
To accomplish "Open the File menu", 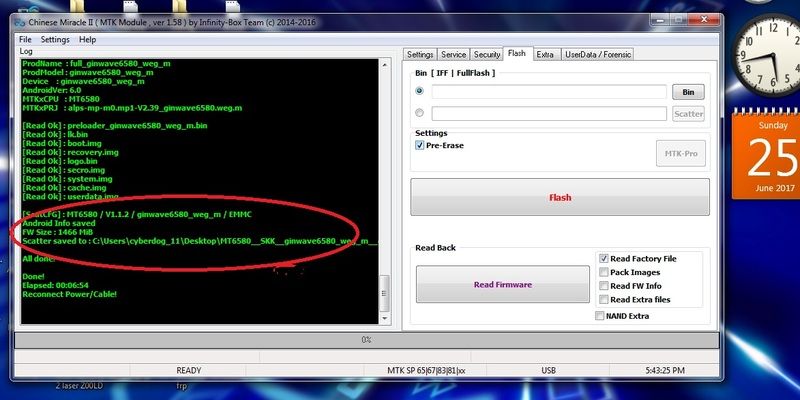I will pyautogui.click(x=25, y=39).
